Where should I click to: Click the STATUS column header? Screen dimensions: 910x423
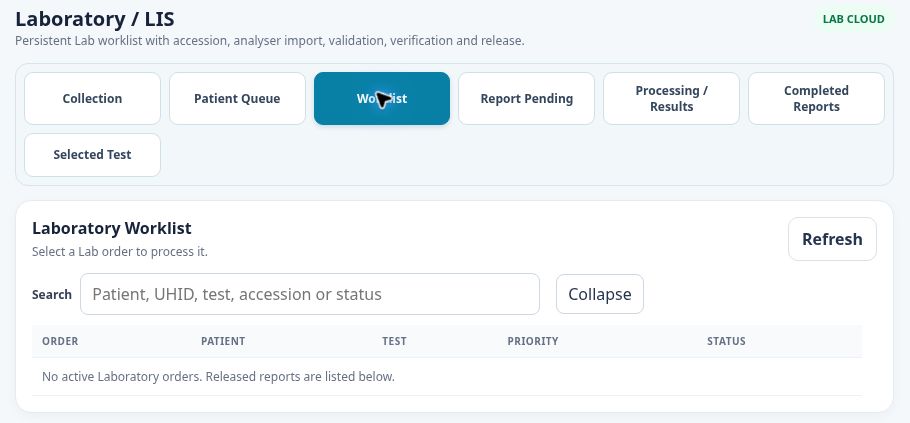tap(726, 341)
